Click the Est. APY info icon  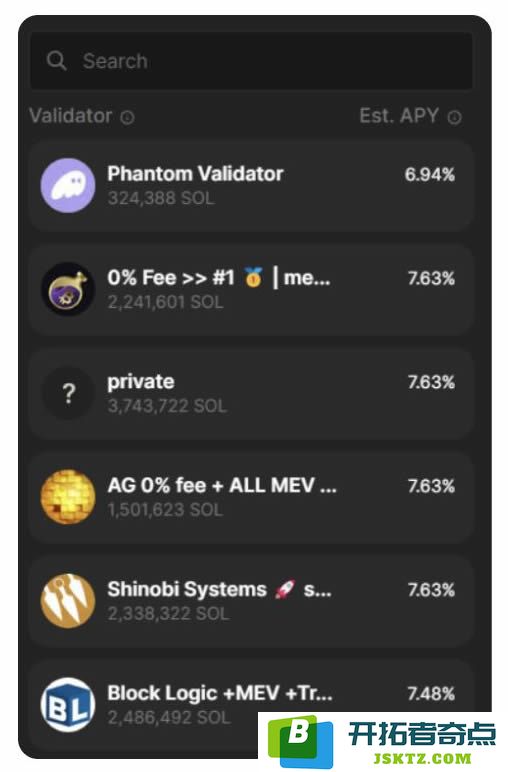pyautogui.click(x=454, y=117)
